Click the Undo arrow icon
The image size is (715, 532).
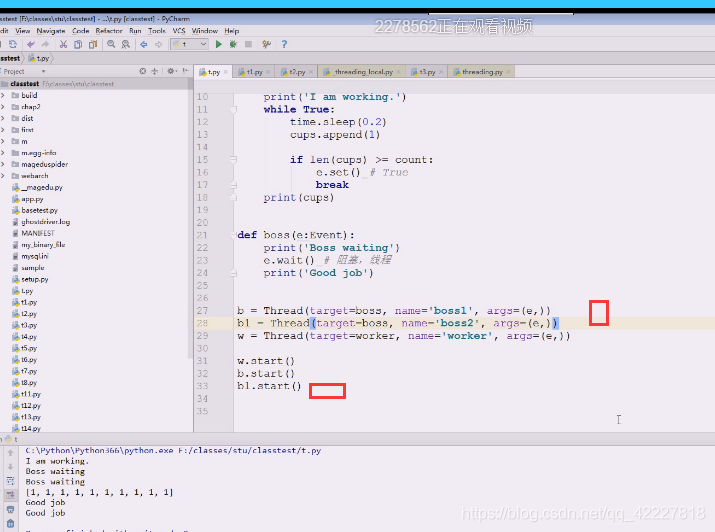[31, 44]
